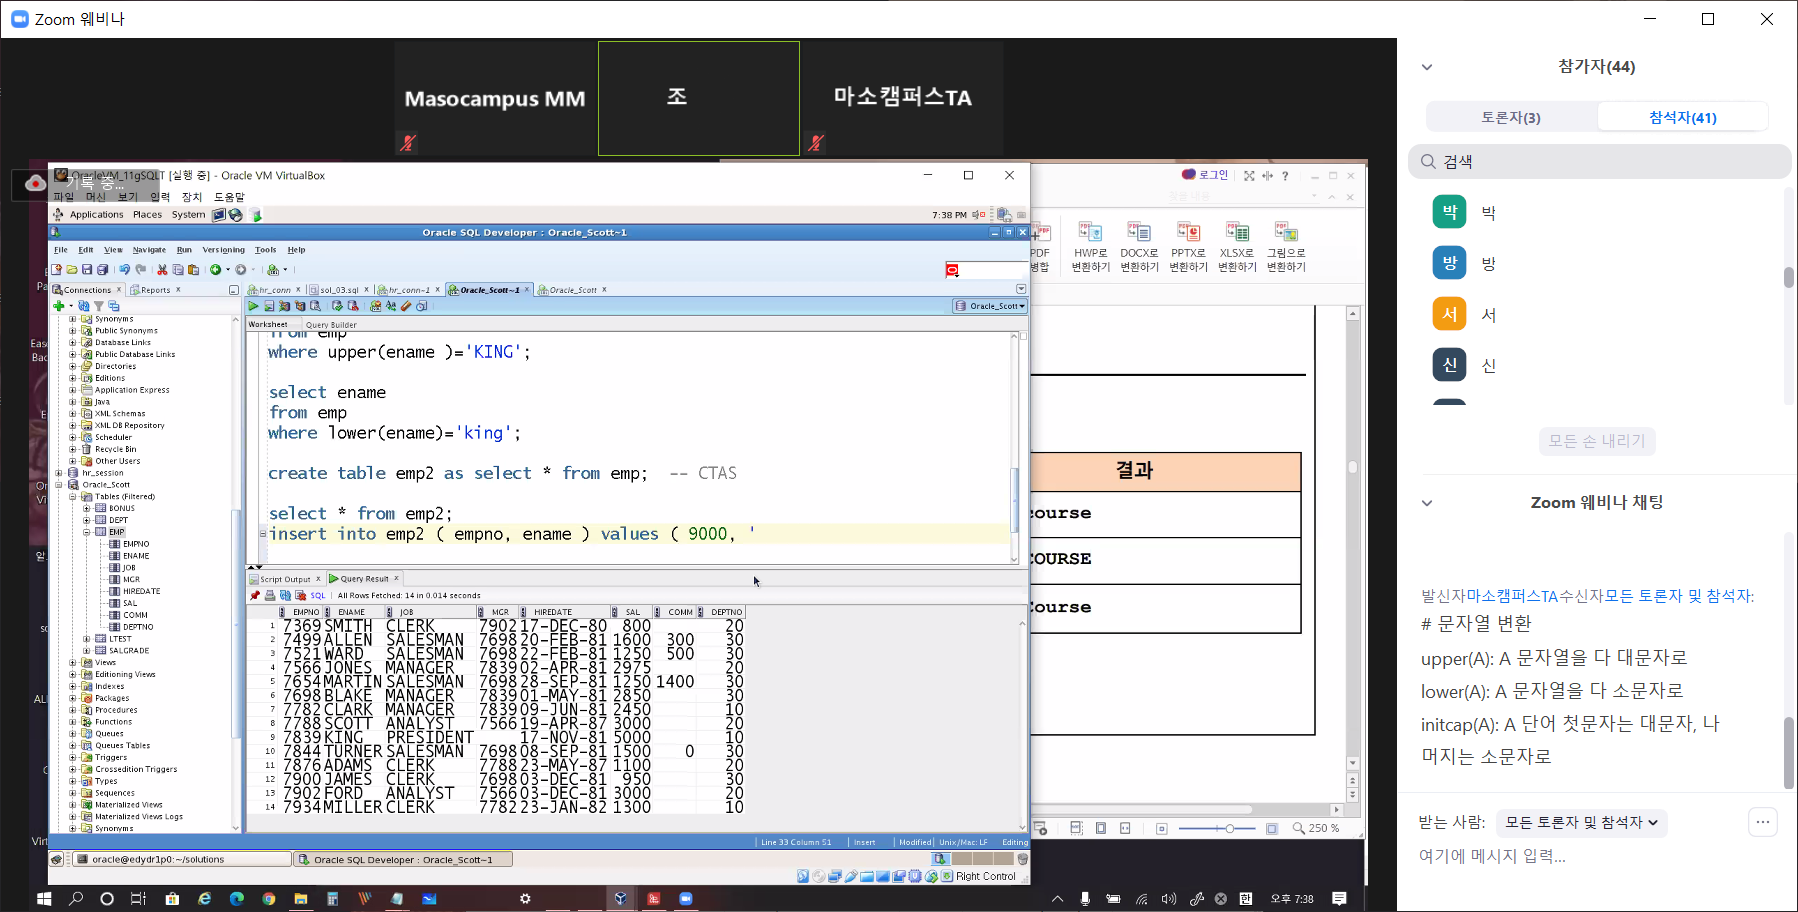The image size is (1798, 912).
Task: Click the Filter funnel icon in Connections
Action: pos(99,306)
